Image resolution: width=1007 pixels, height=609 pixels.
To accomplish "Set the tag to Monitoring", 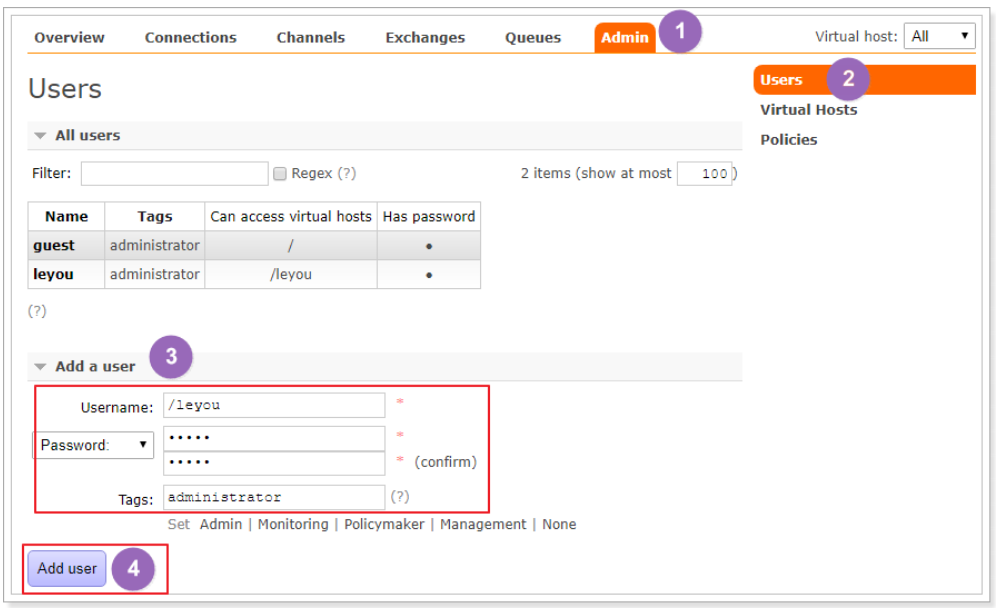I will (293, 525).
